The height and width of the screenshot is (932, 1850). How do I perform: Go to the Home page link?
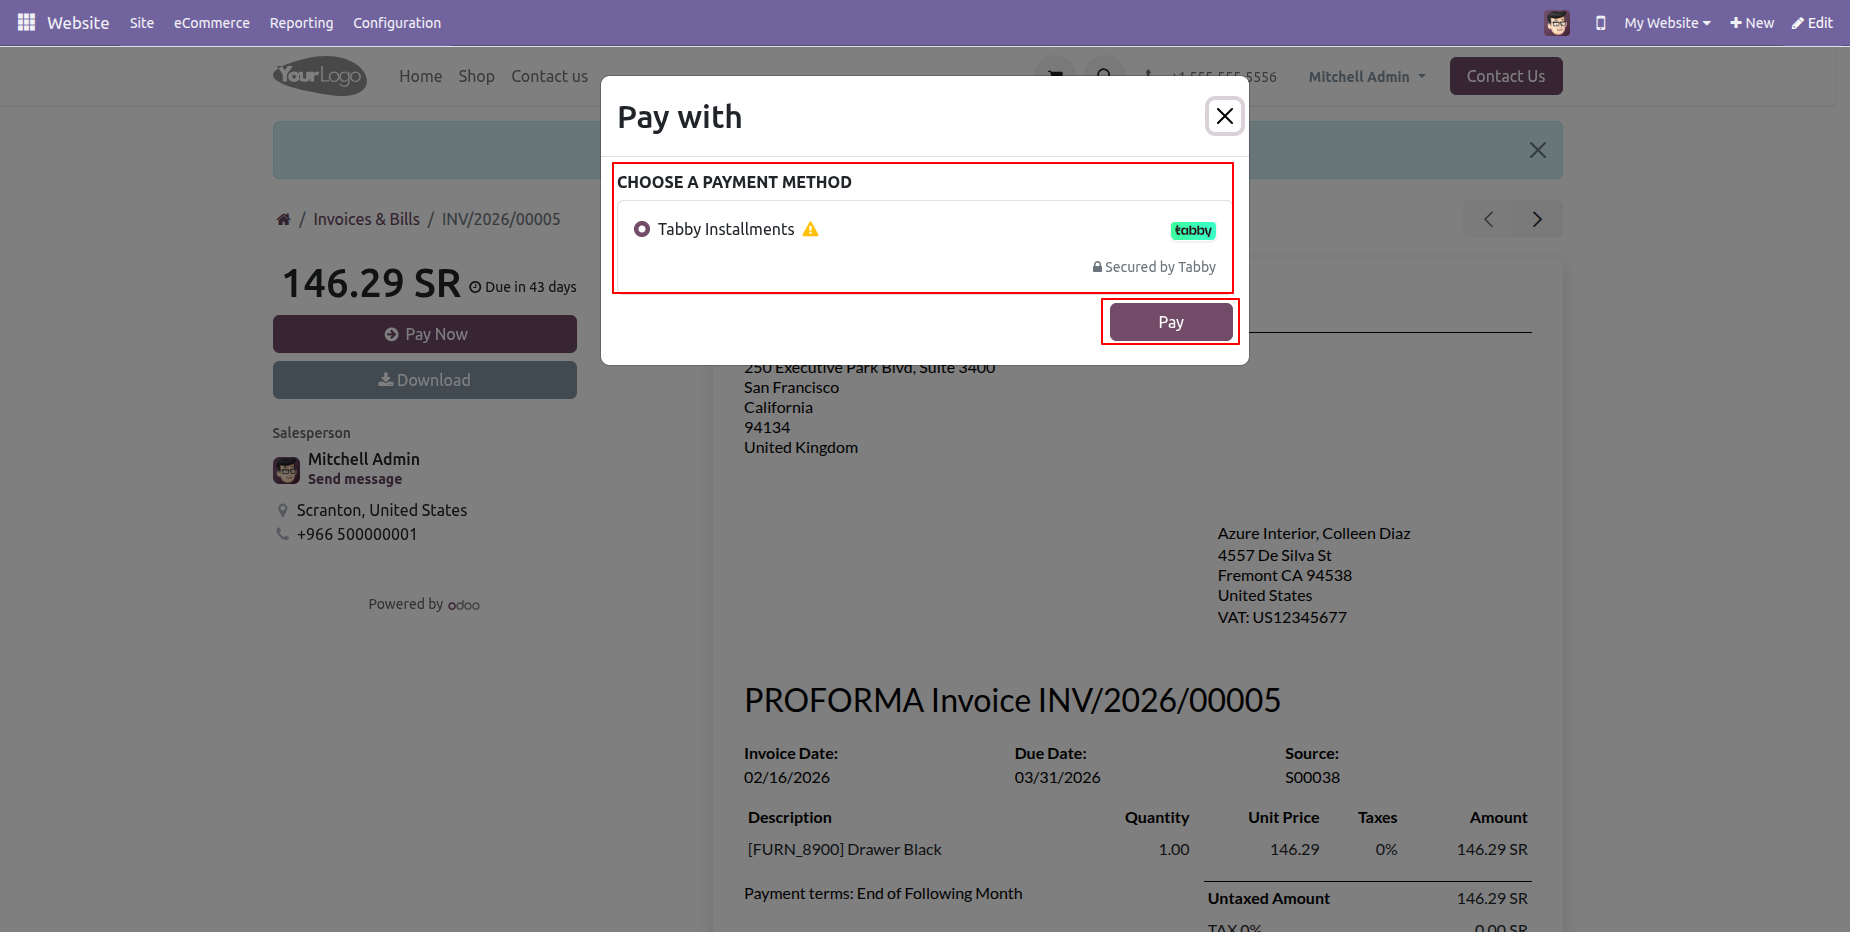[421, 76]
